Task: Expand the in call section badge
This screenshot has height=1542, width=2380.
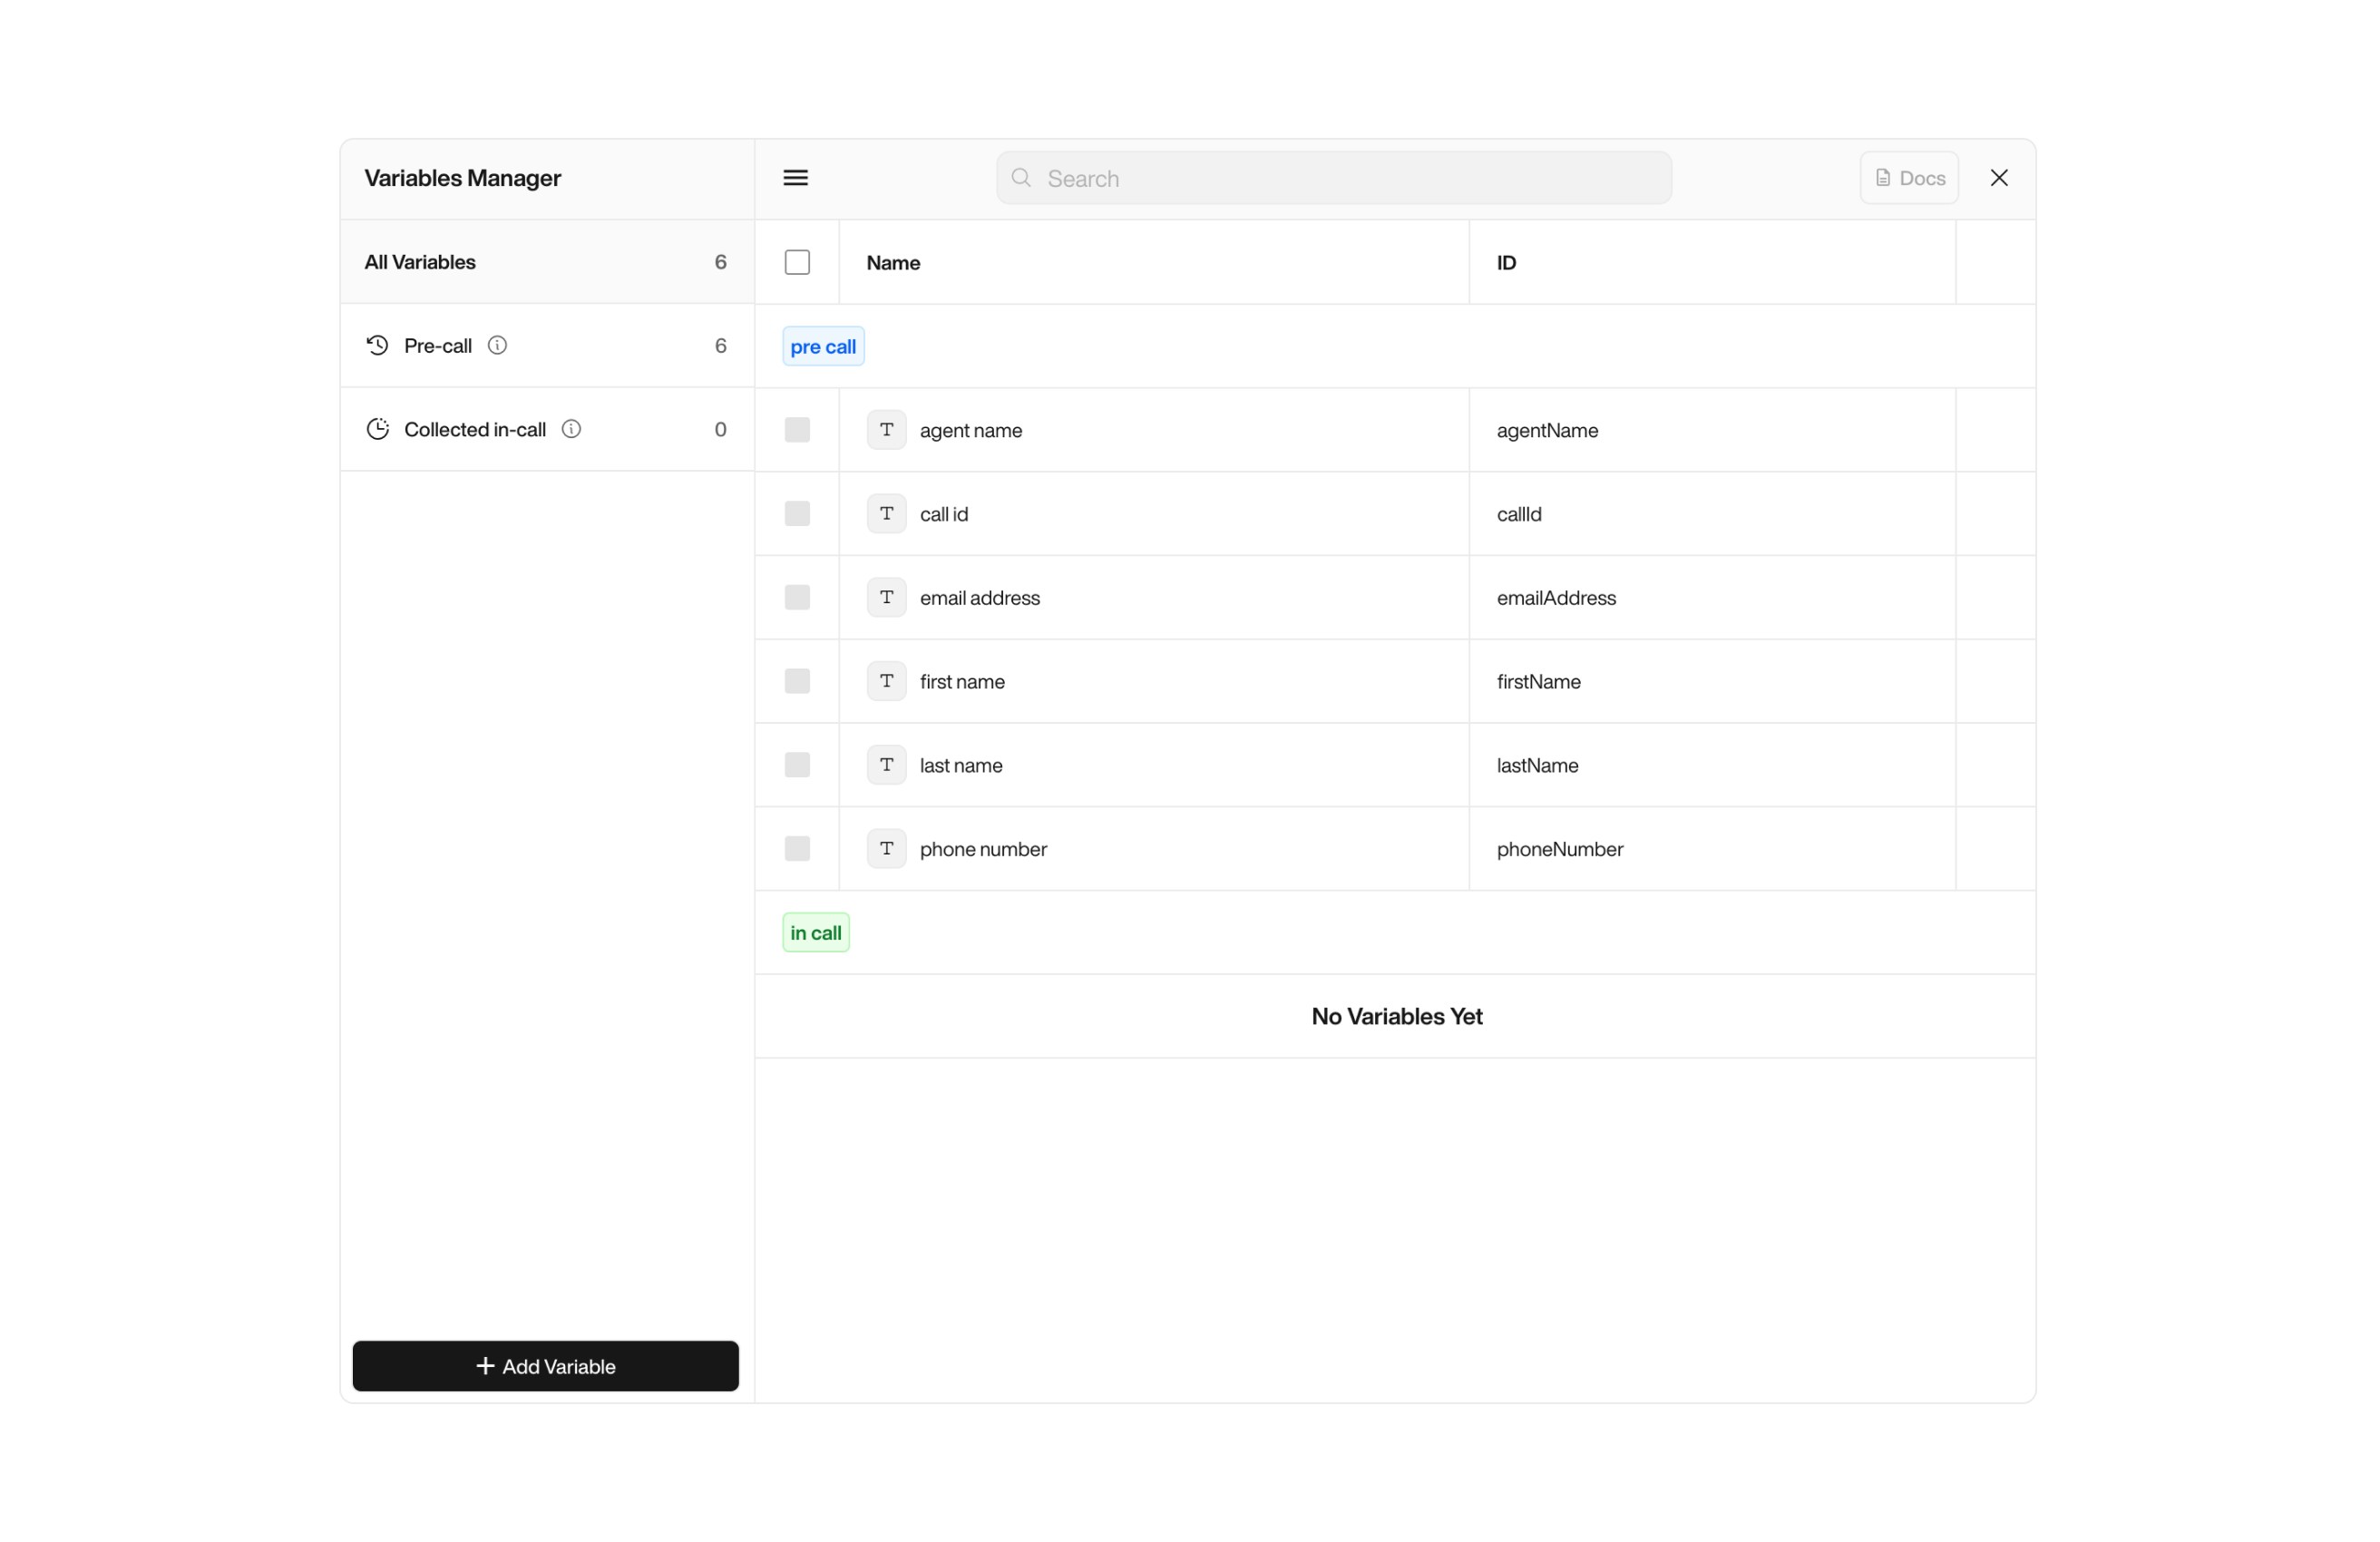Action: coord(815,931)
